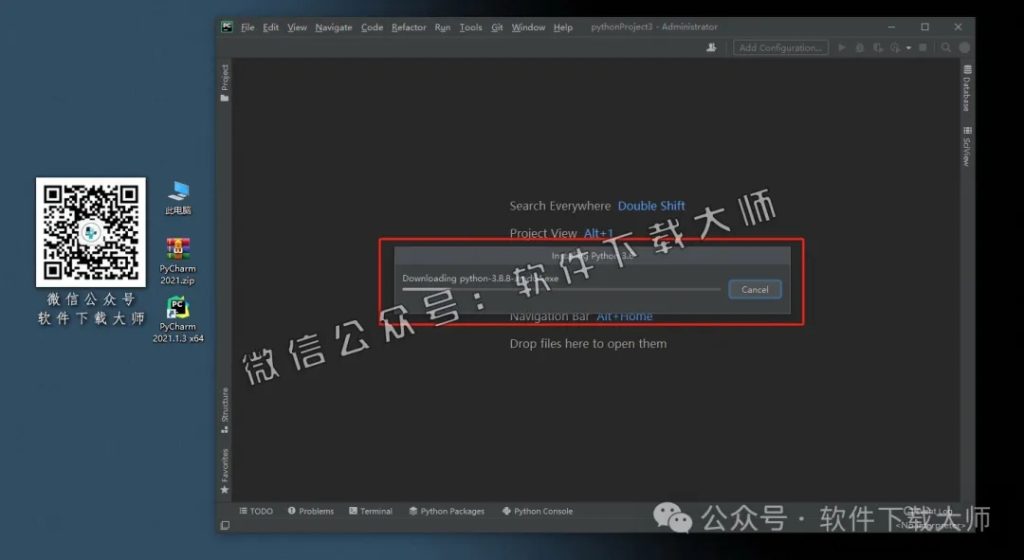Cancel the Python download

click(x=755, y=290)
